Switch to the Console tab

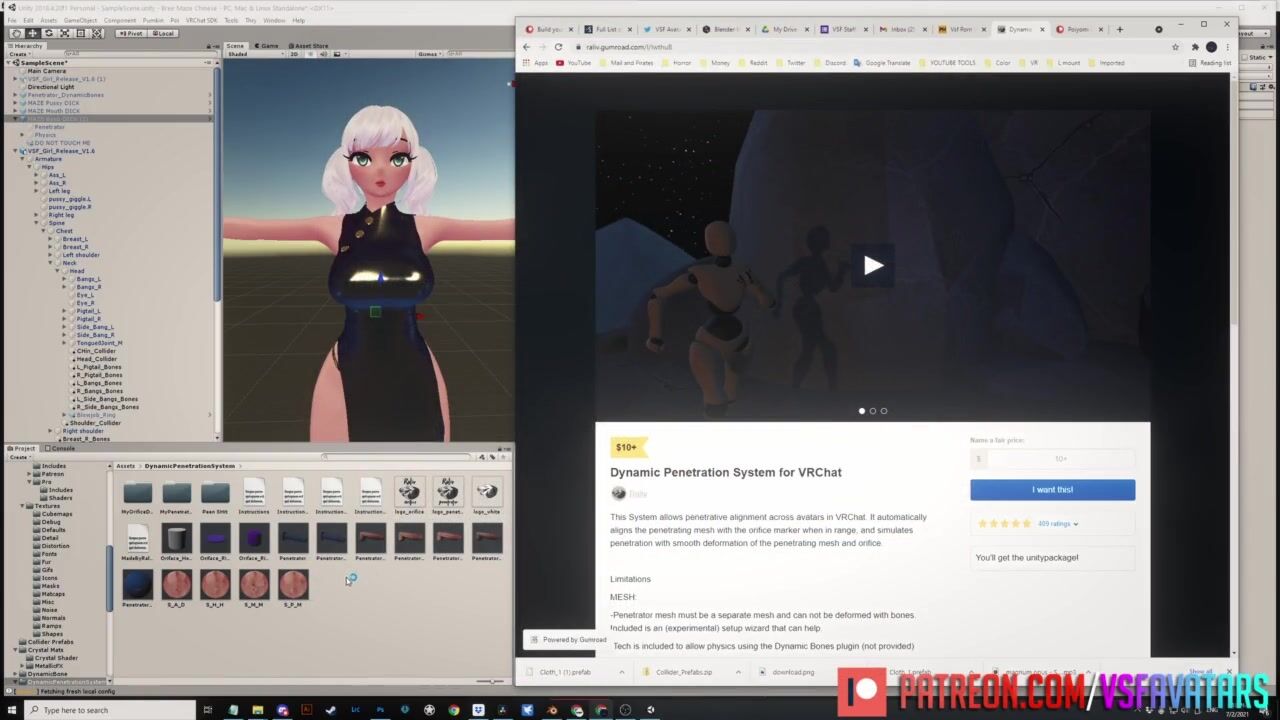(61, 448)
